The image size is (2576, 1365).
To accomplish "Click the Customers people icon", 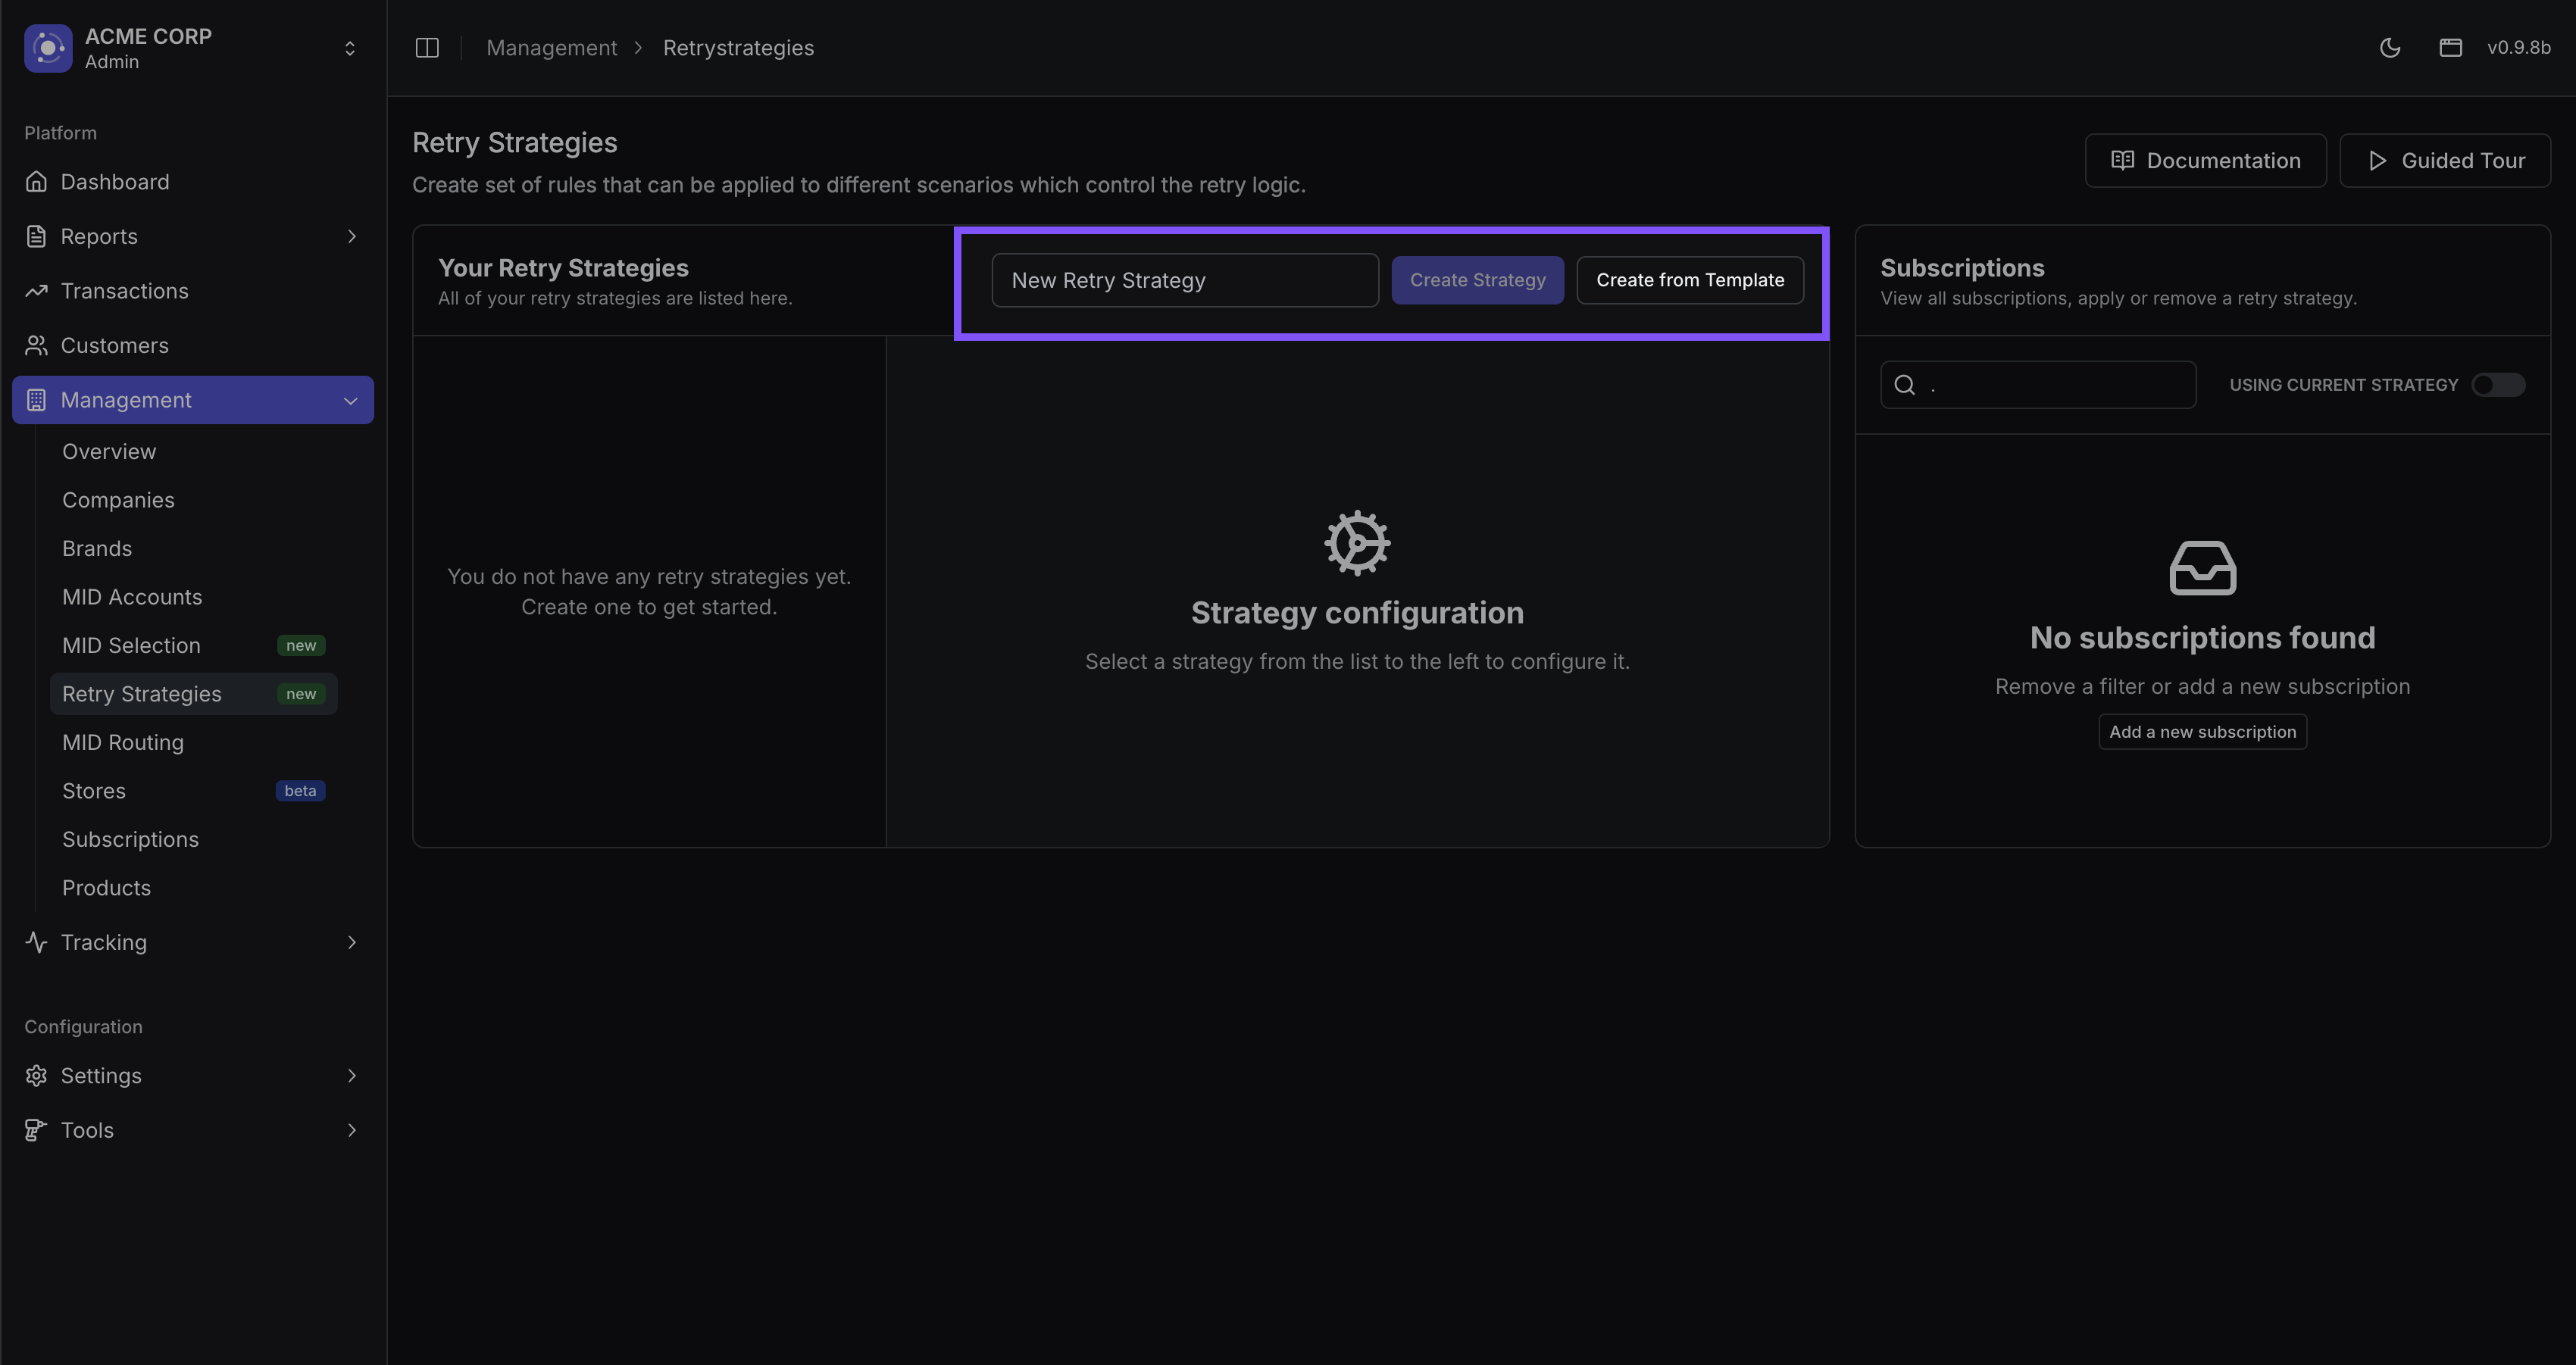I will [x=37, y=345].
